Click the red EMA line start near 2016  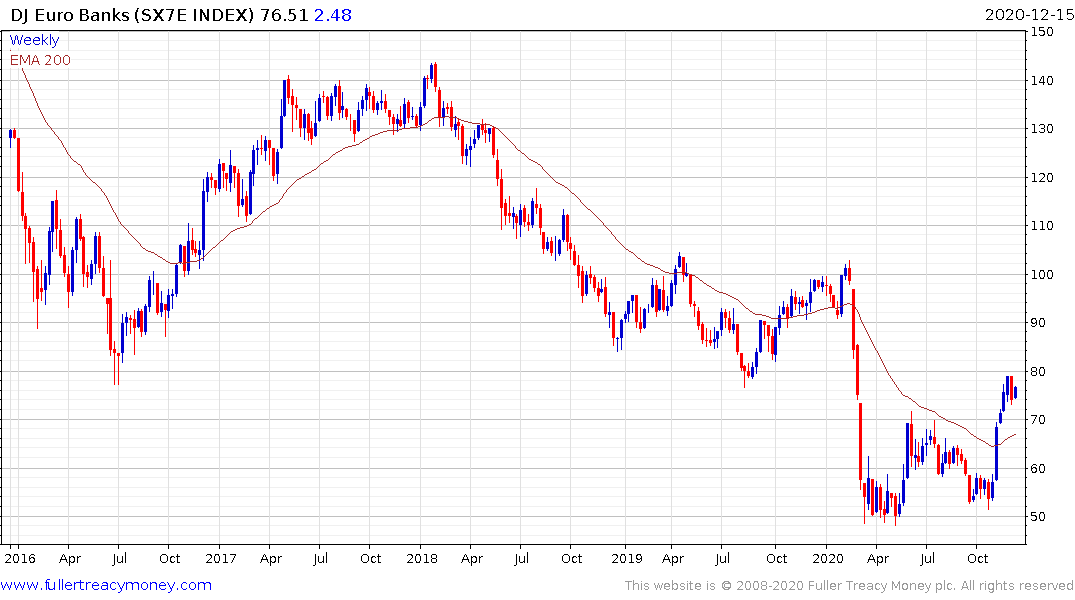pos(23,71)
